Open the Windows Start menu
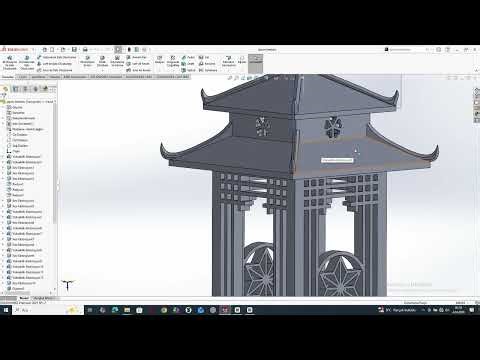480x360 pixels. pos(6,310)
